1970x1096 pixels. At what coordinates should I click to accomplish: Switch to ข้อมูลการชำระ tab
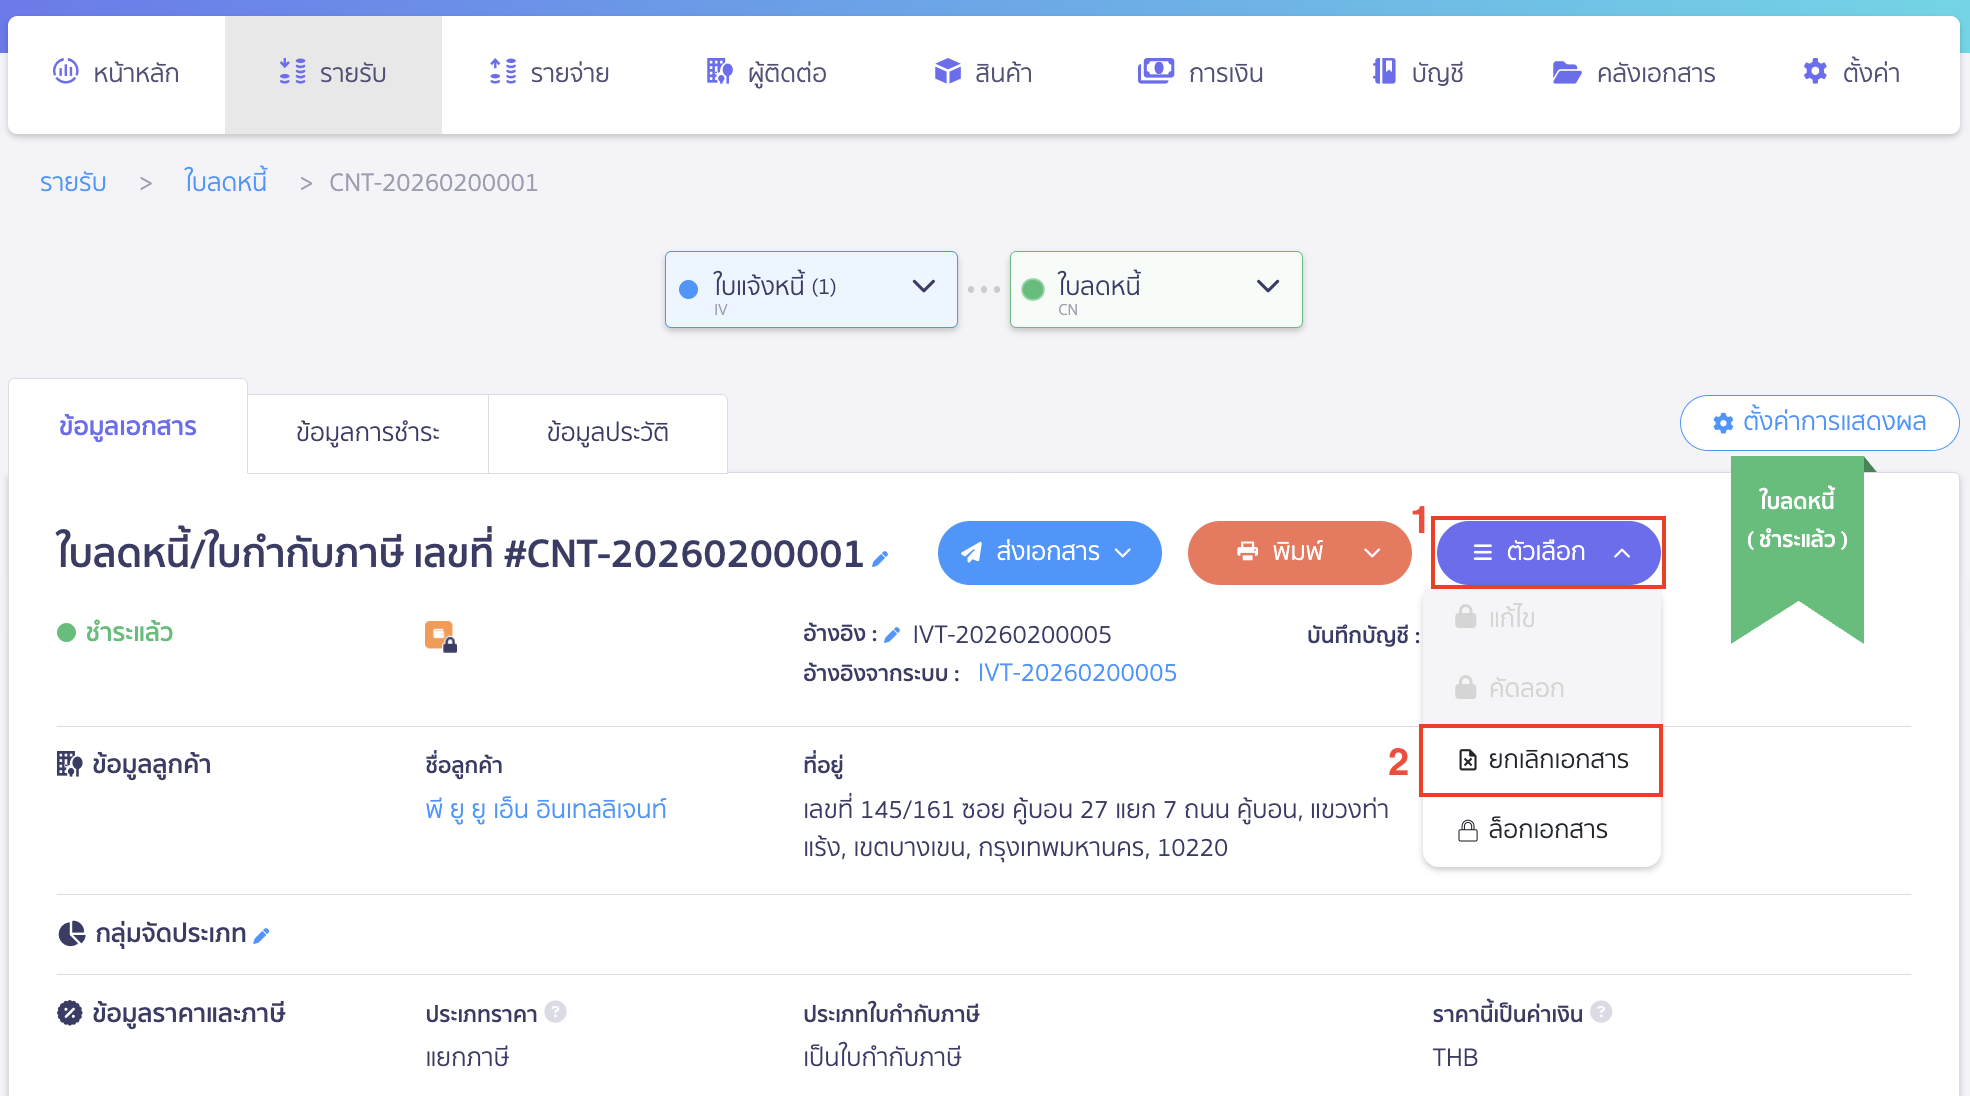point(367,432)
